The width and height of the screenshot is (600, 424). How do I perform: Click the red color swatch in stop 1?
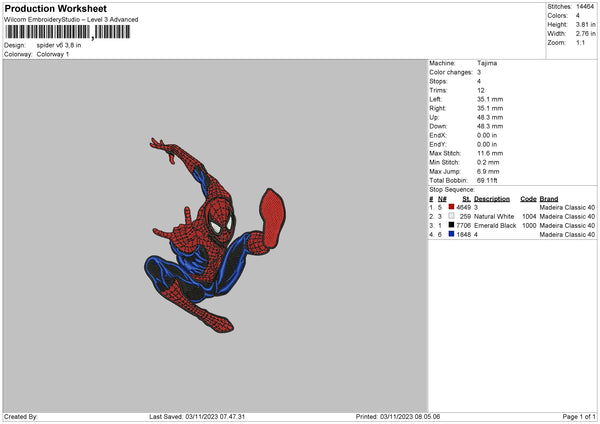[x=453, y=207]
